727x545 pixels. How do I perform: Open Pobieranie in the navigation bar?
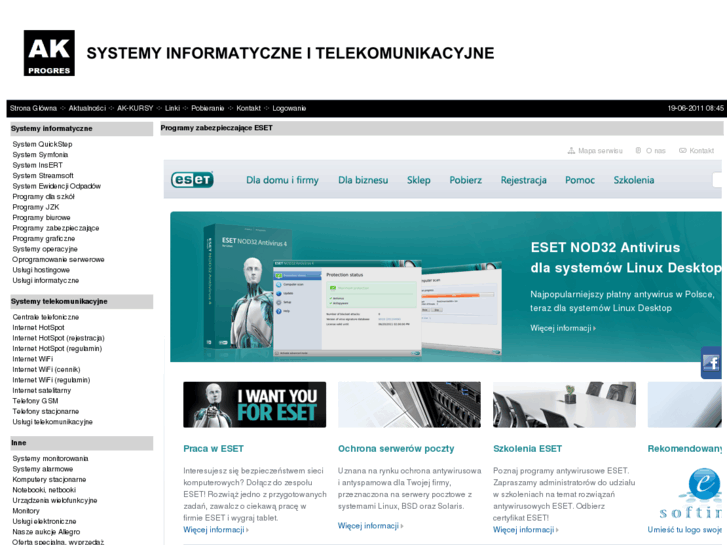point(208,108)
